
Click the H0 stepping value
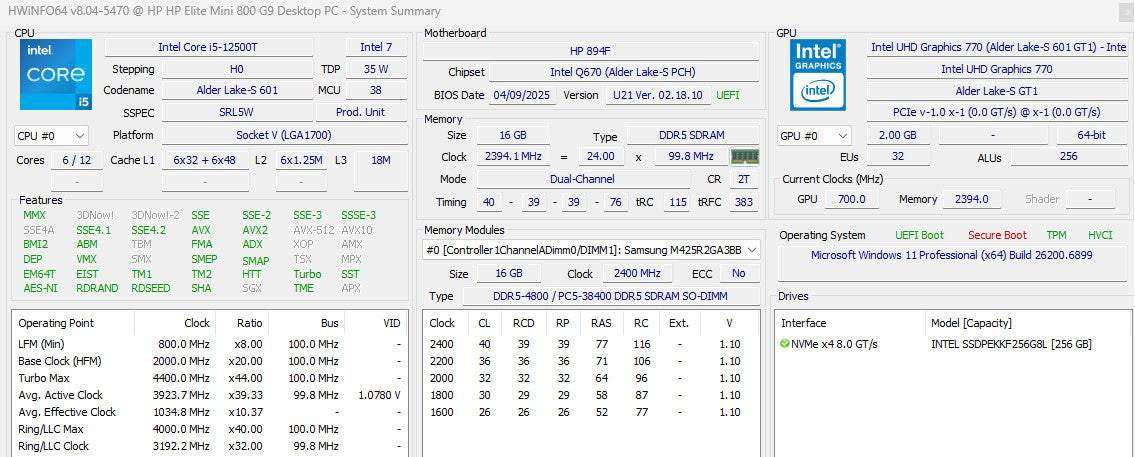coord(237,70)
